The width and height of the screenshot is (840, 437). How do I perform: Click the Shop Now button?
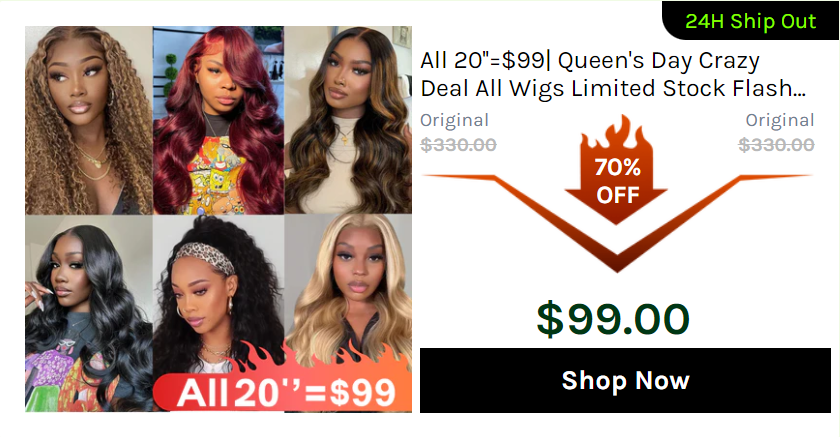tap(625, 380)
